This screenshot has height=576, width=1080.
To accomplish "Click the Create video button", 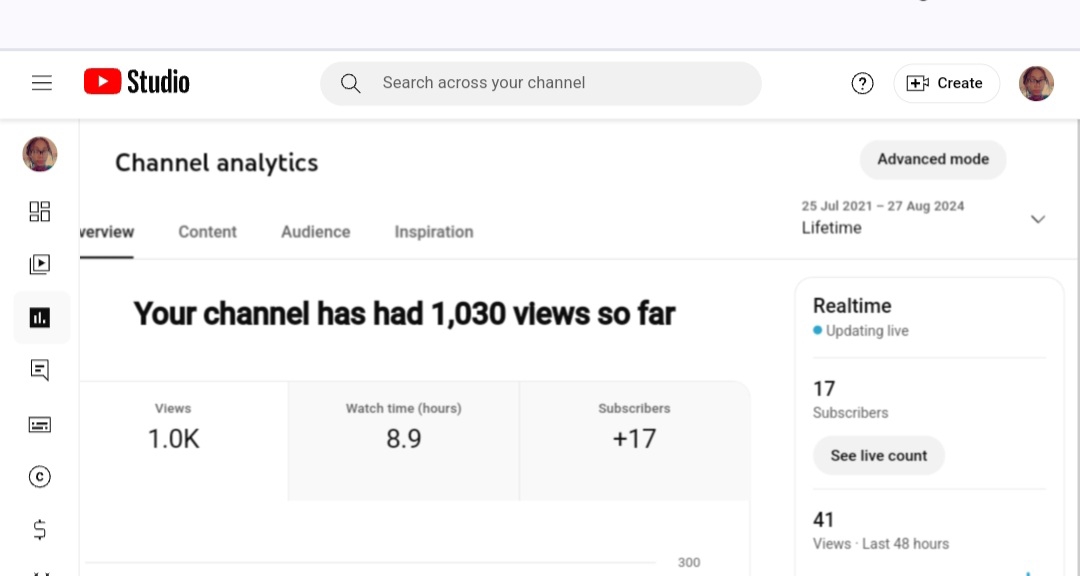I will click(x=945, y=83).
